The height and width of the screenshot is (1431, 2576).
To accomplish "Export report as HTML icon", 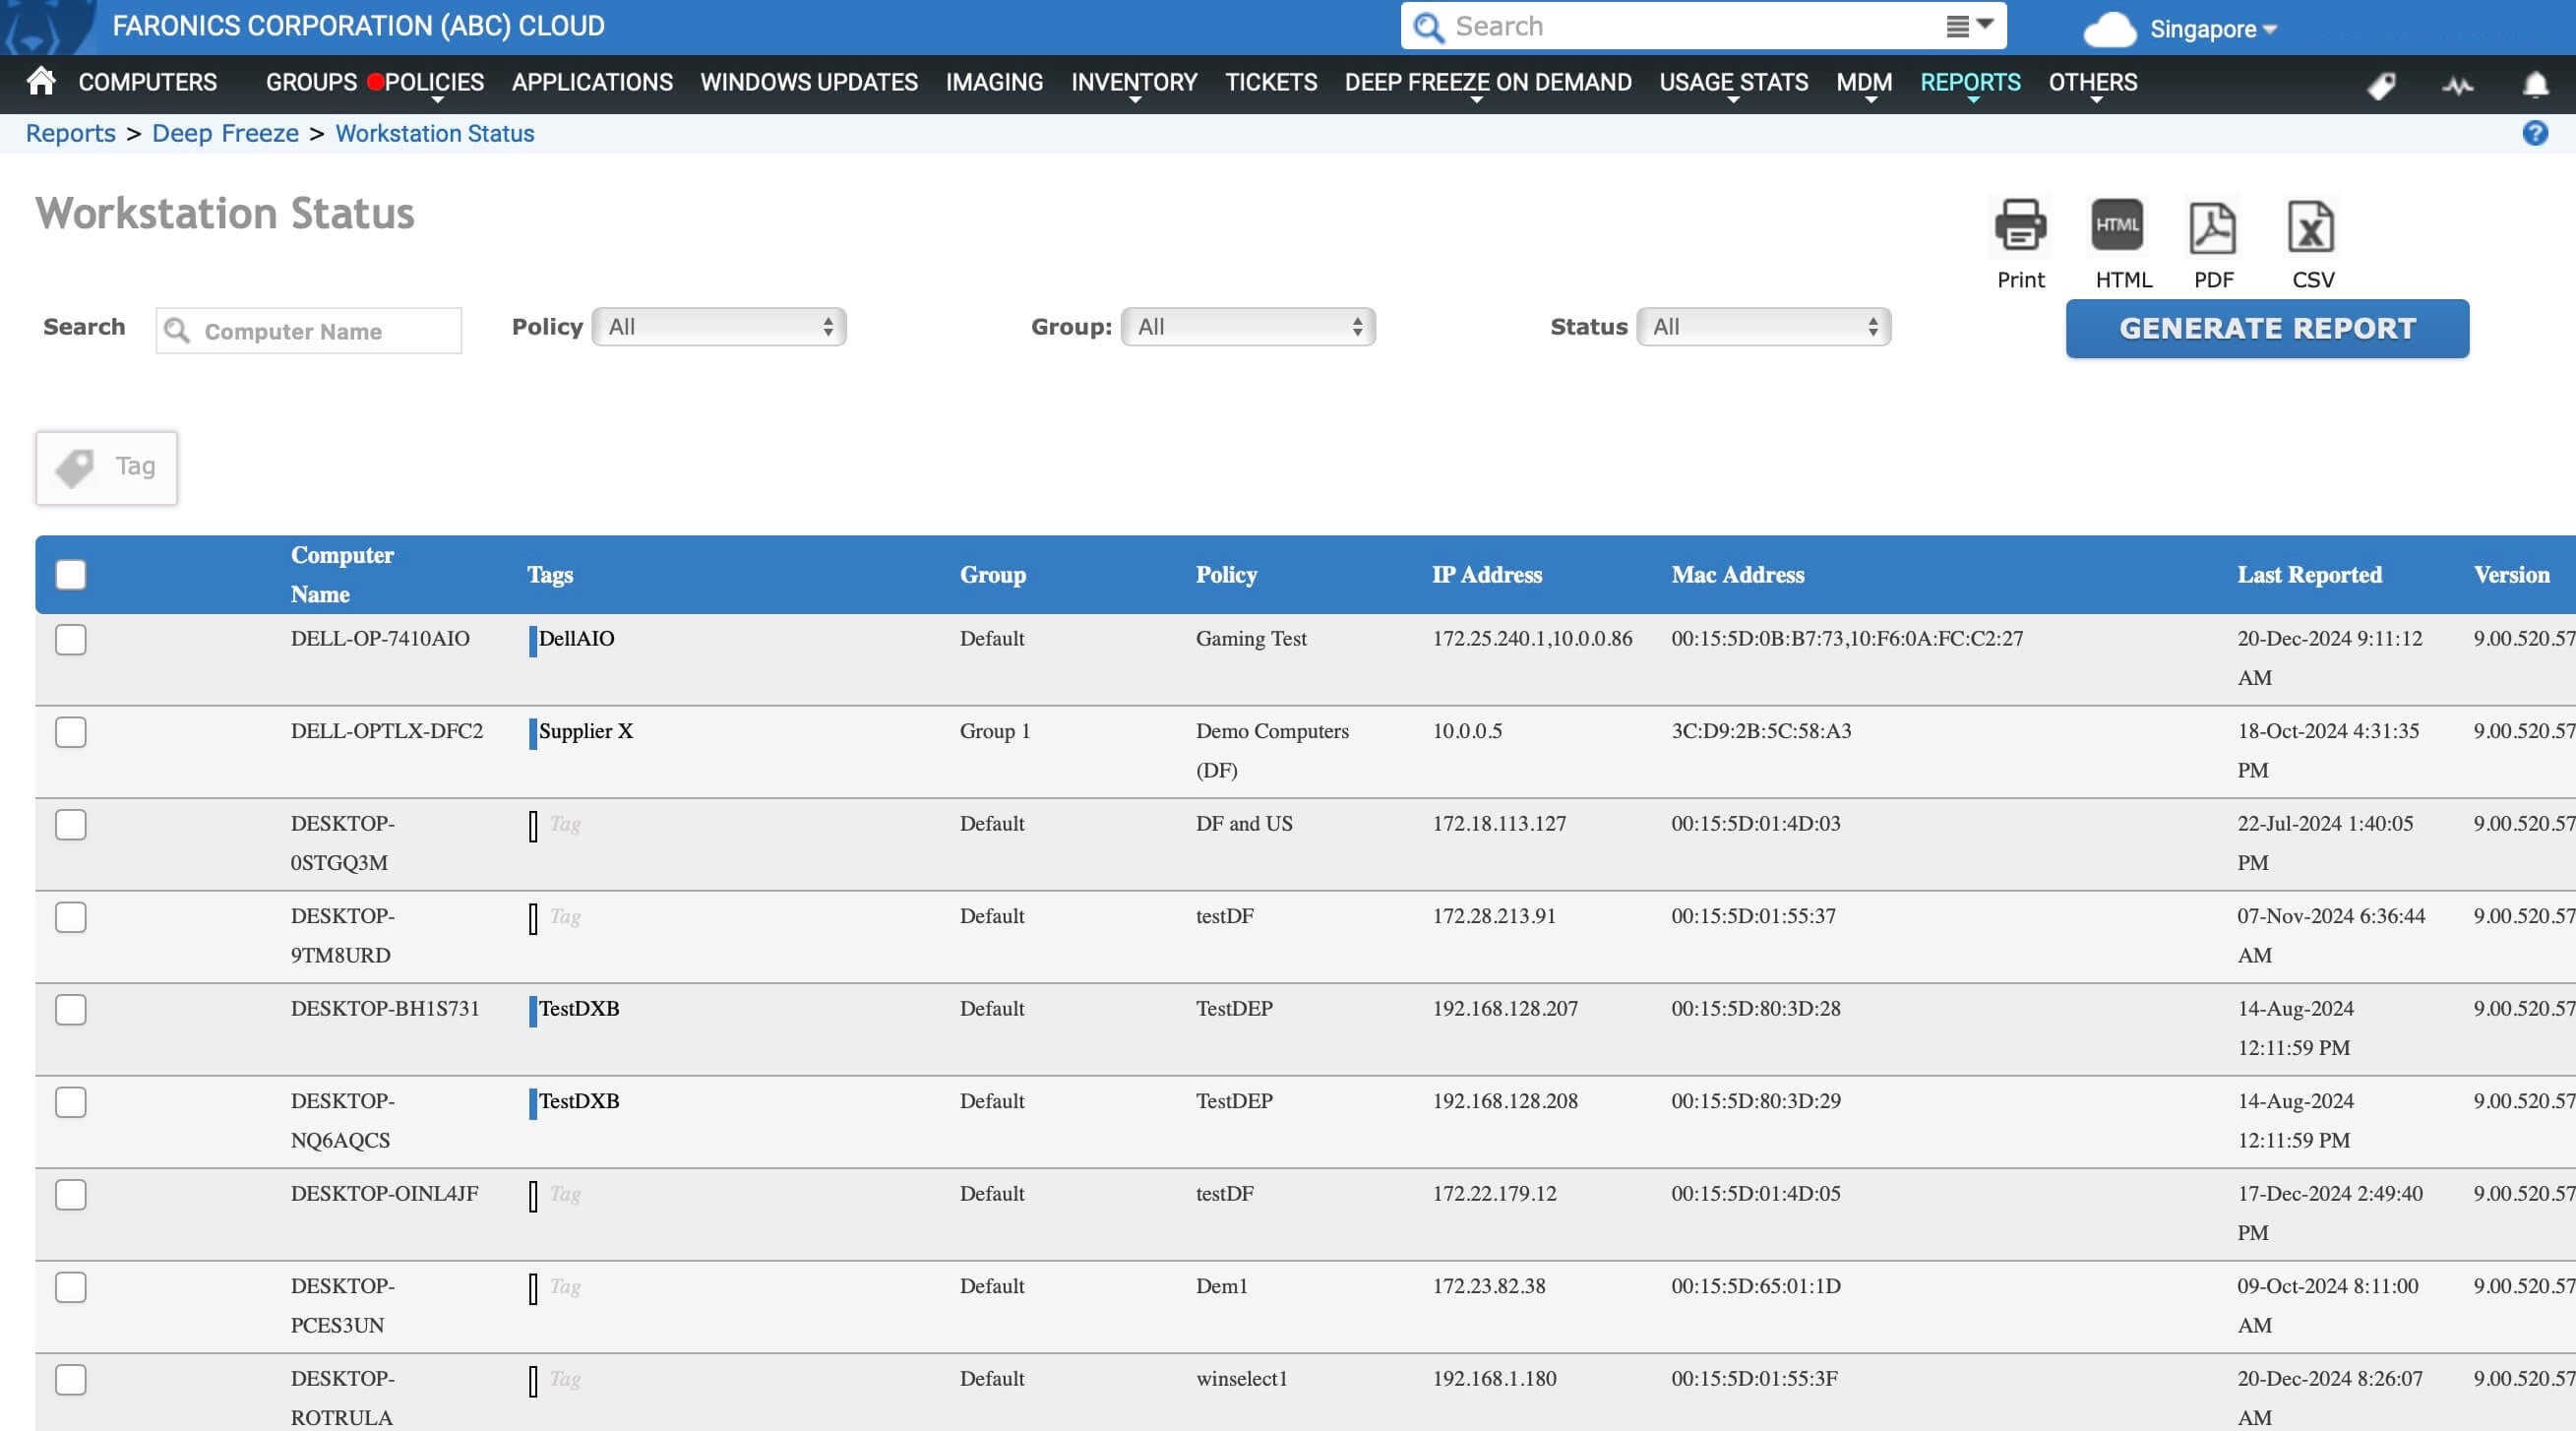I will 2117,225.
